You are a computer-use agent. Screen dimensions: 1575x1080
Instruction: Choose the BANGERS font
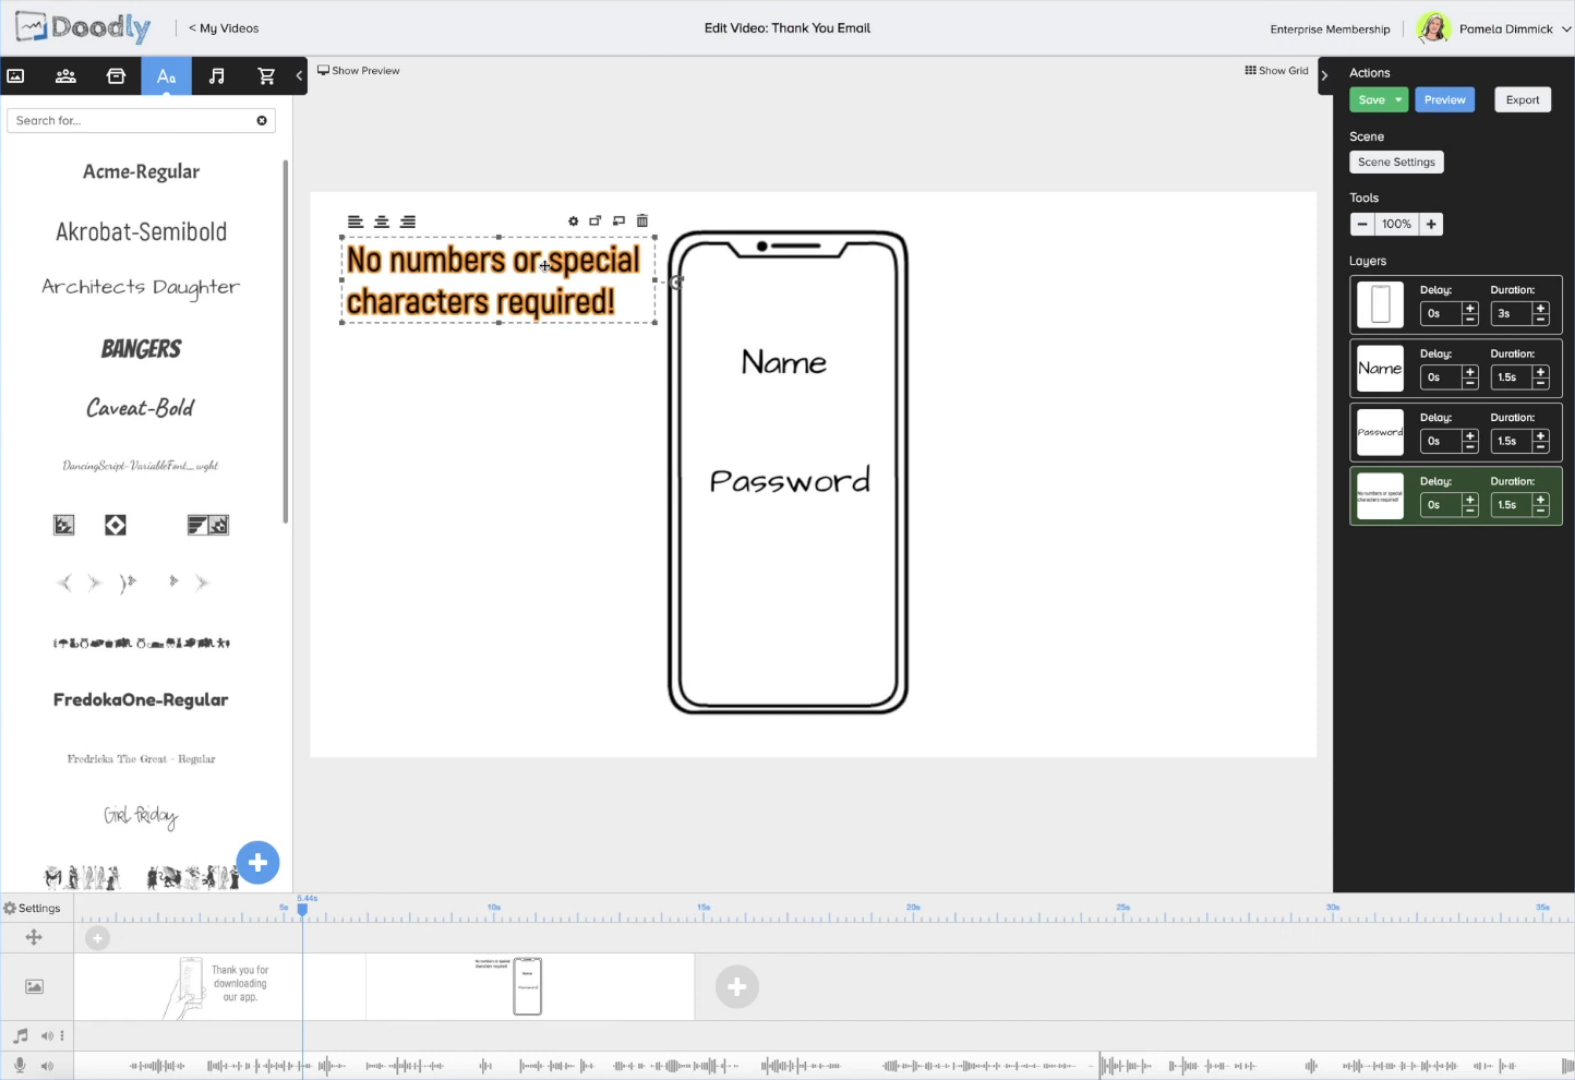141,349
